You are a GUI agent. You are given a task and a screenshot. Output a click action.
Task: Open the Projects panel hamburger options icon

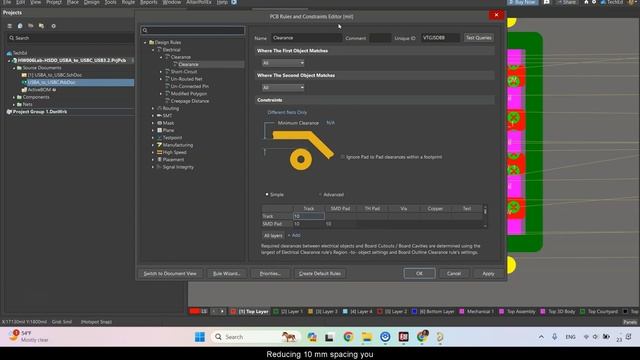pyautogui.click(x=9, y=26)
